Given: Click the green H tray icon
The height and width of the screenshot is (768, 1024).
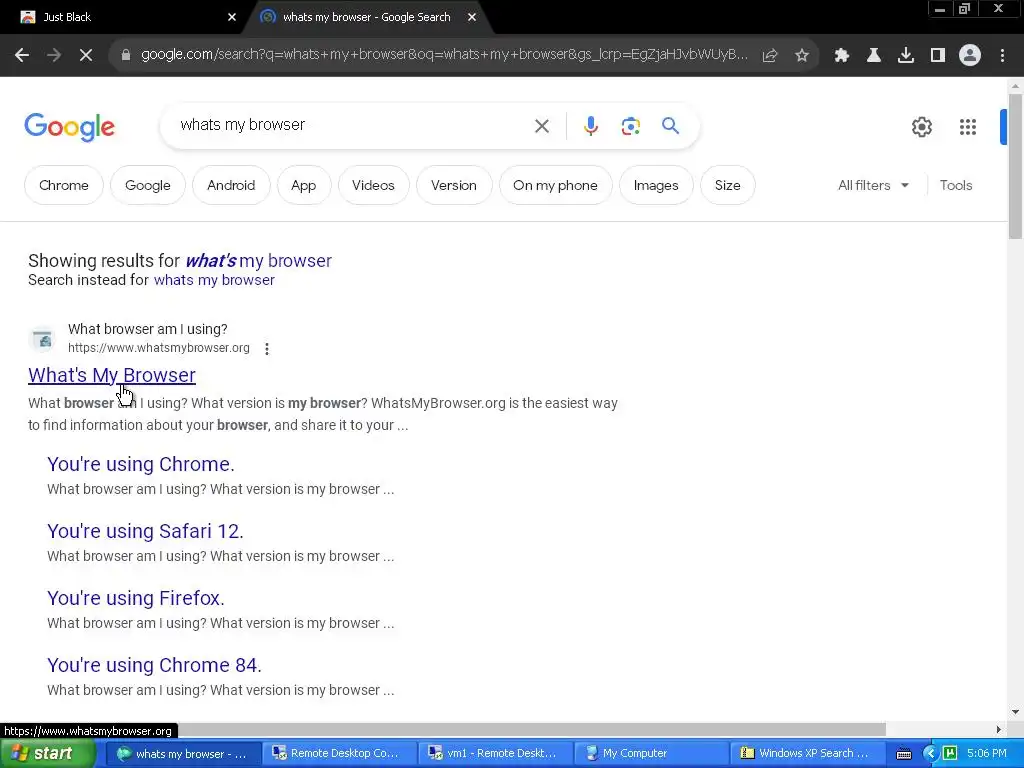Looking at the screenshot, I should (x=950, y=754).
